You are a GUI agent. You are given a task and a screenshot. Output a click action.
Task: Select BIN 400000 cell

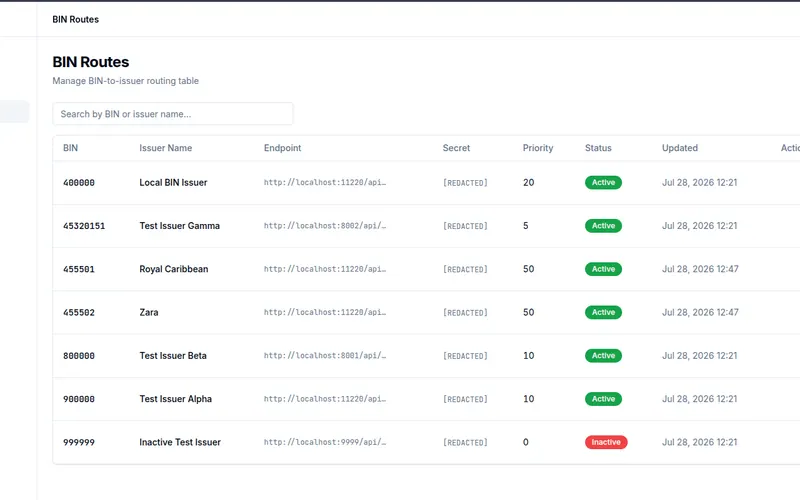click(x=79, y=183)
